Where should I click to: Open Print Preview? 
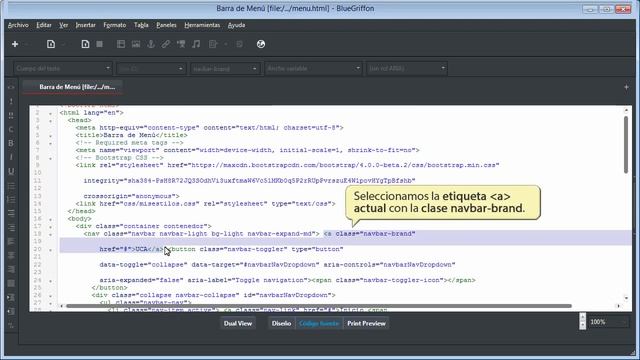click(366, 323)
